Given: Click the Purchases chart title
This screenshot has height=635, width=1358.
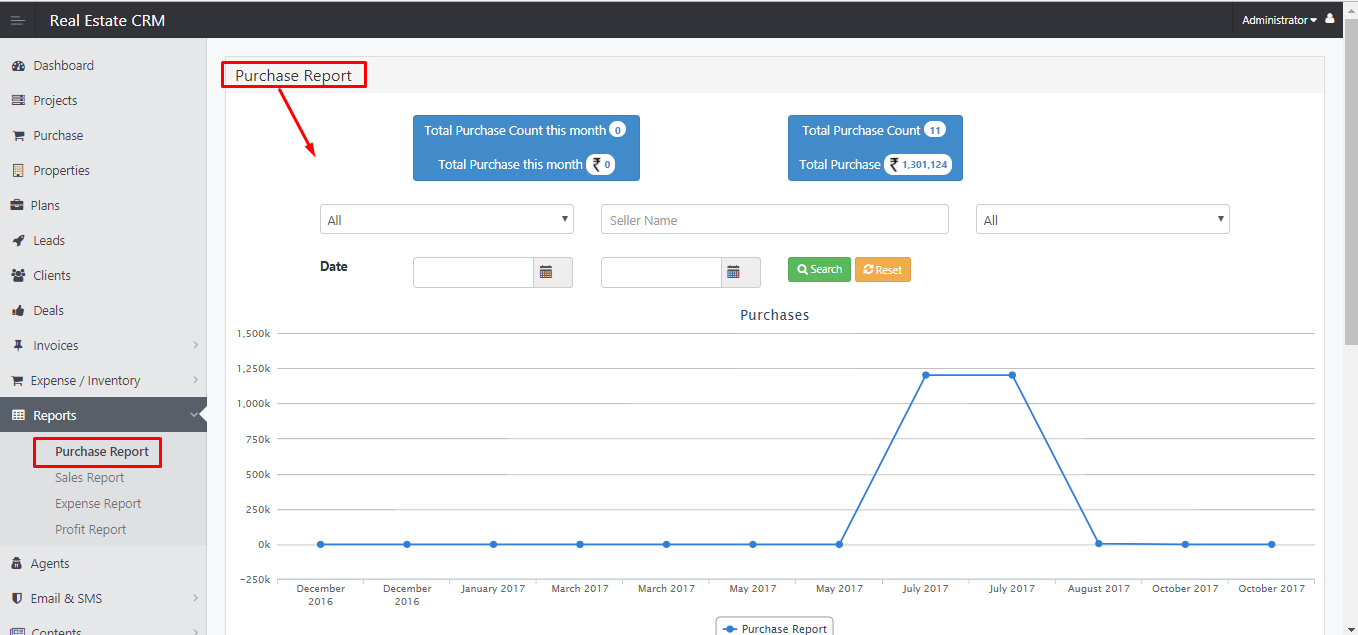Looking at the screenshot, I should 775,315.
